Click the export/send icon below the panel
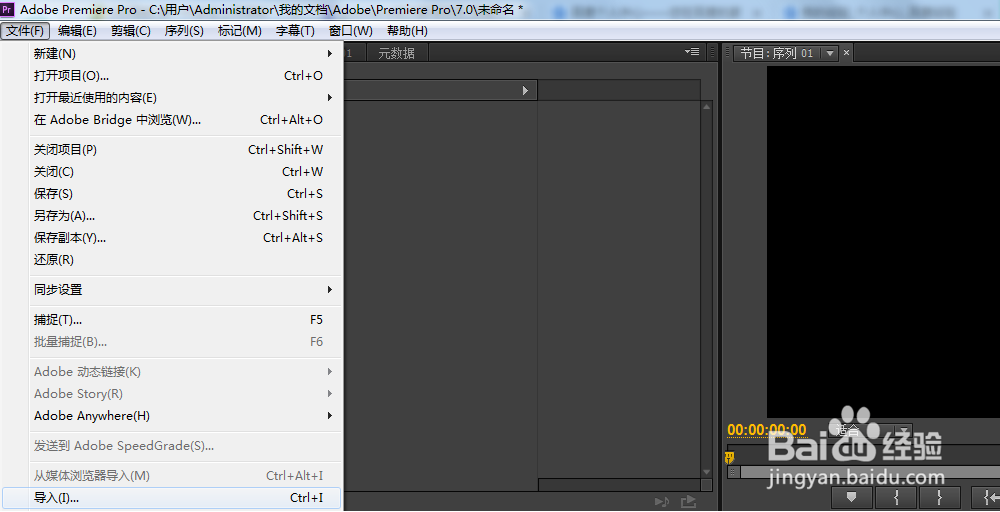 pyautogui.click(x=688, y=502)
